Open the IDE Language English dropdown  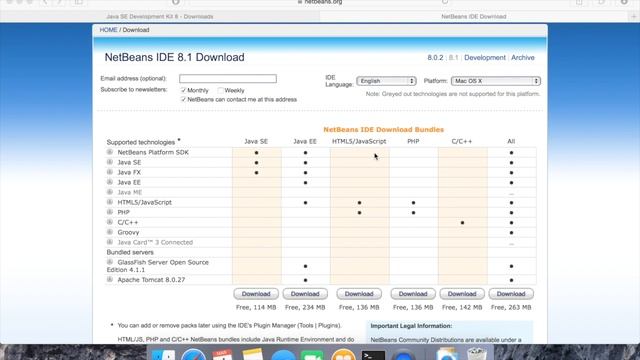[386, 81]
